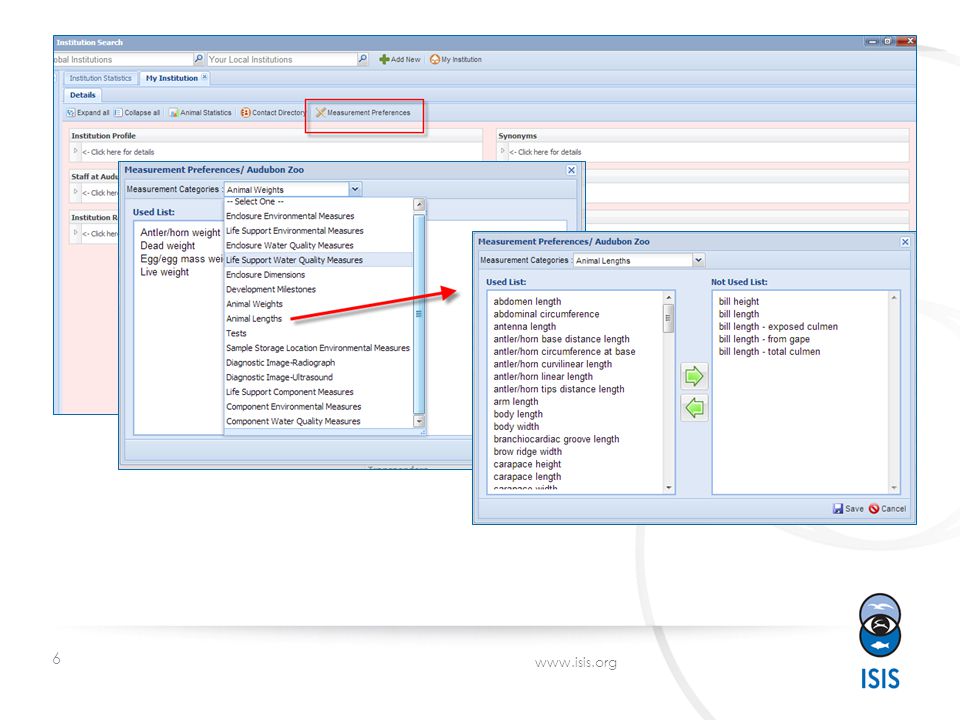Select 'Dead weight' in Used List
960x720 pixels.
point(167,246)
